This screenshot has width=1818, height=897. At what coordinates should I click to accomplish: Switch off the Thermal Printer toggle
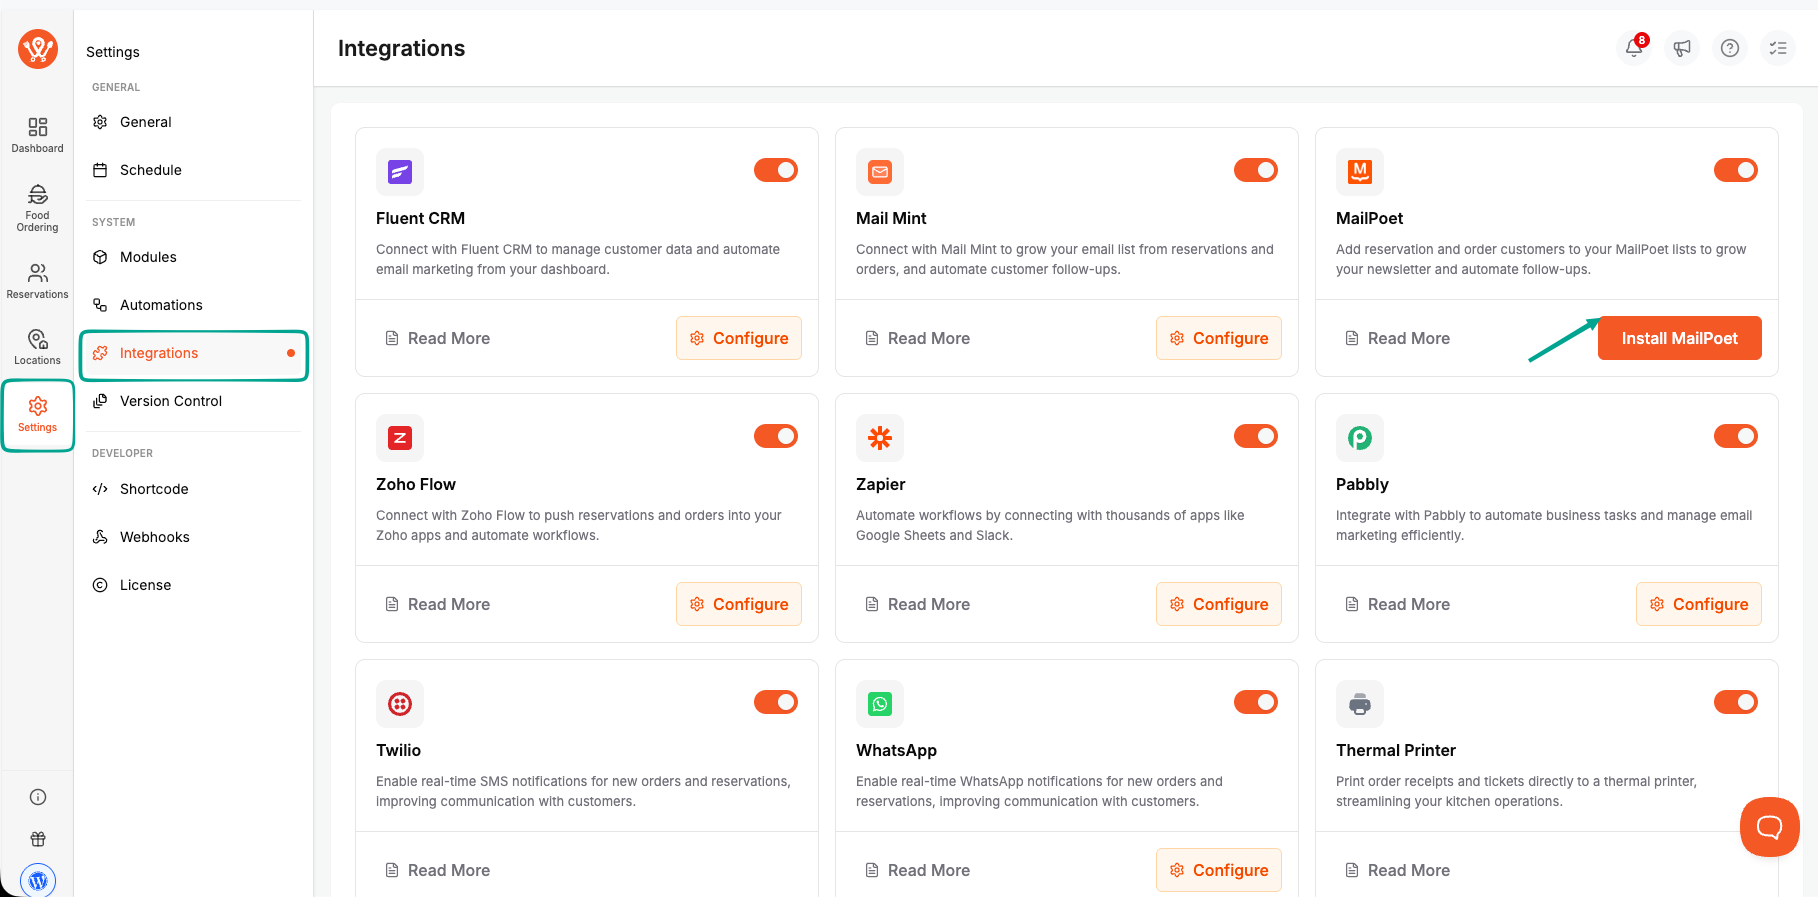tap(1736, 702)
